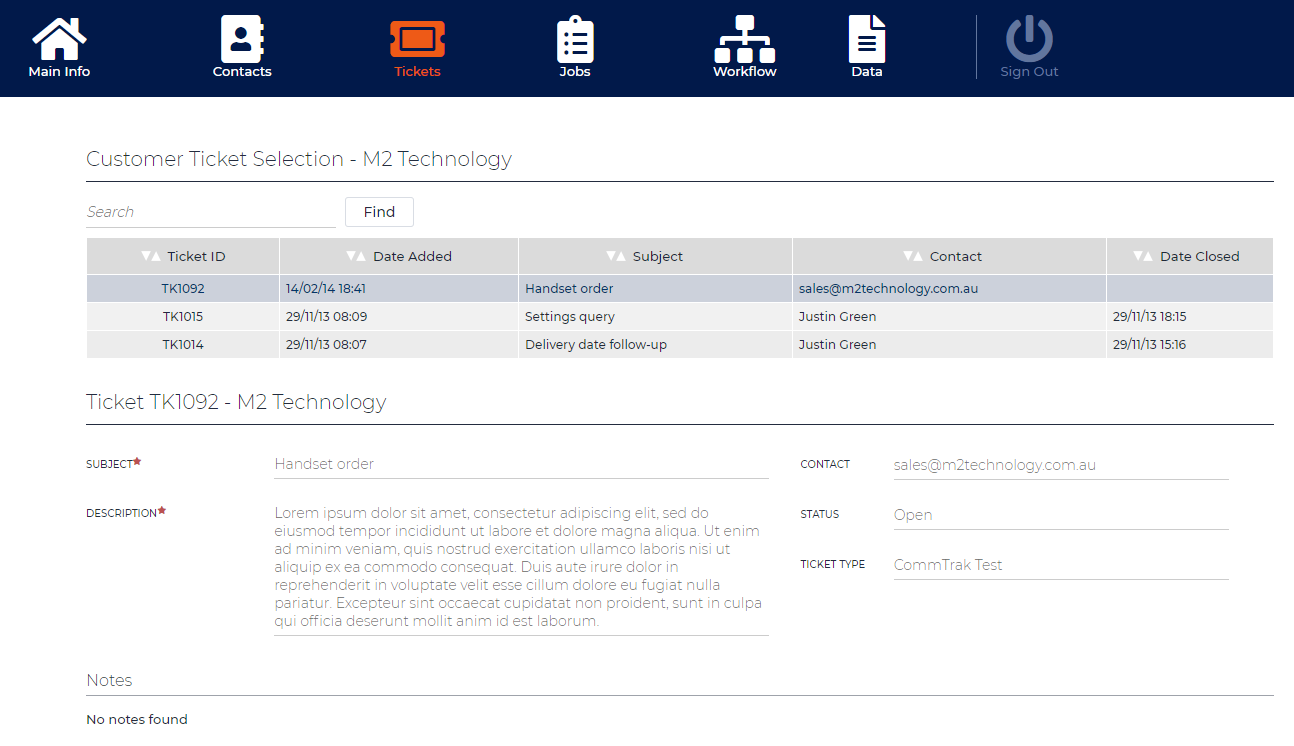Open the Workflow diagram icon
This screenshot has width=1294, height=746.
(x=745, y=39)
